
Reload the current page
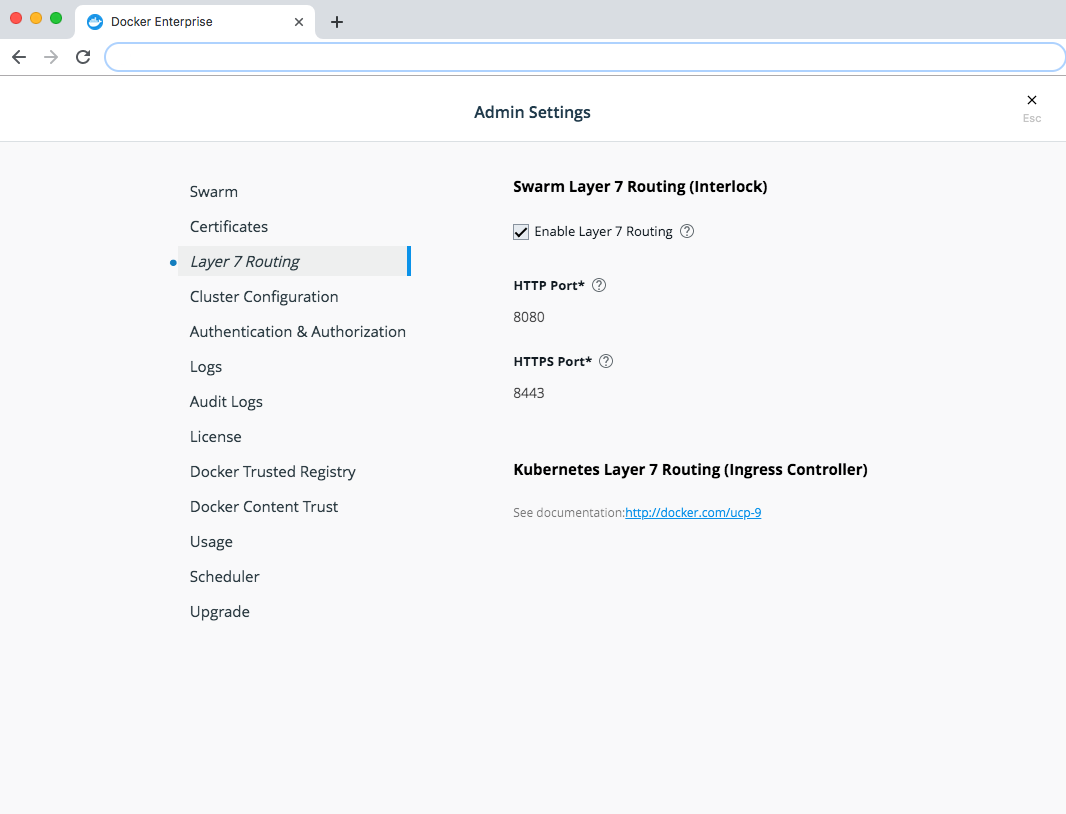[83, 57]
